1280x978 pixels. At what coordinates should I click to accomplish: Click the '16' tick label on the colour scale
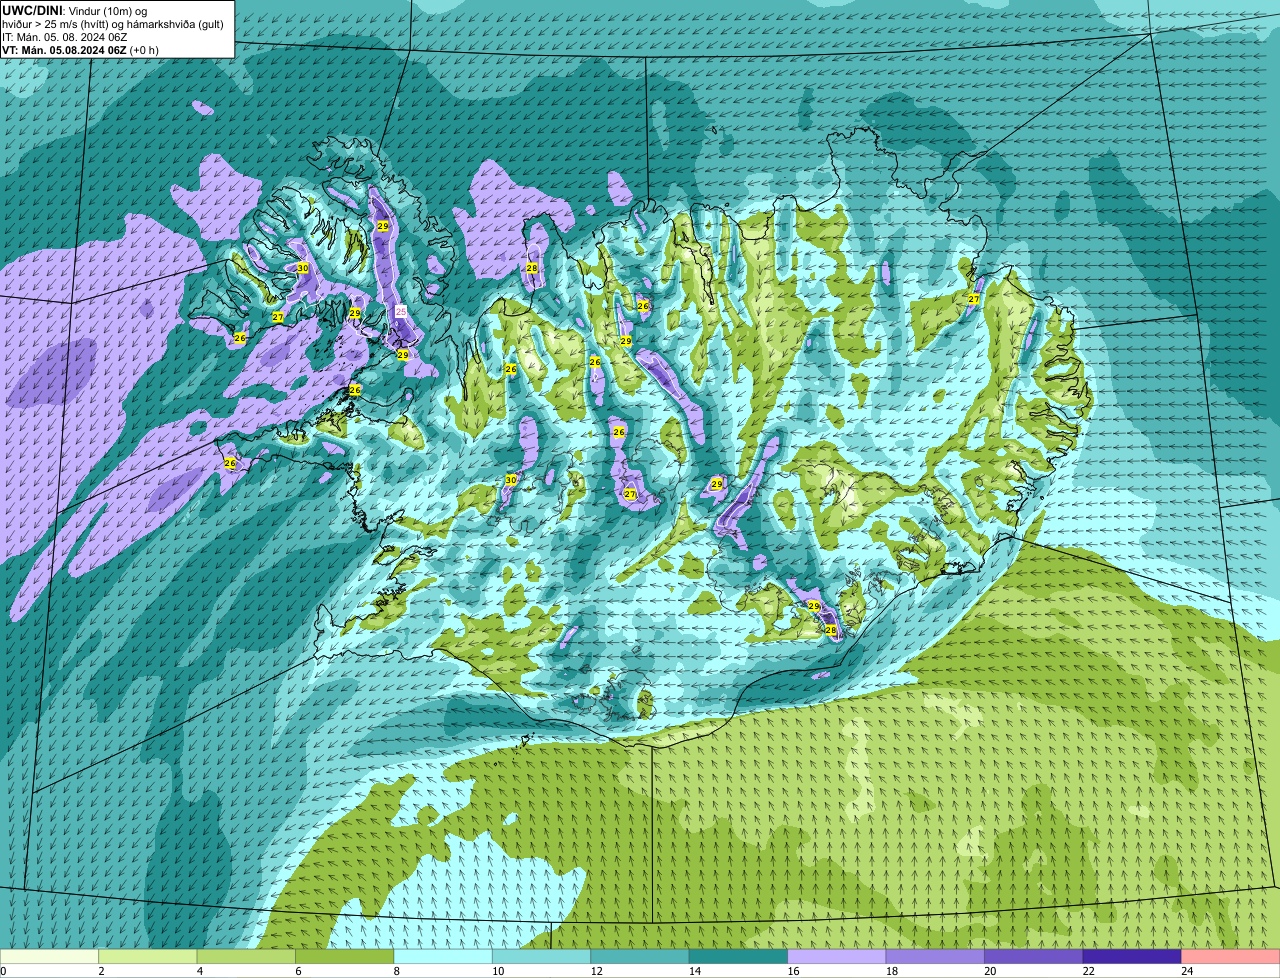click(x=793, y=971)
